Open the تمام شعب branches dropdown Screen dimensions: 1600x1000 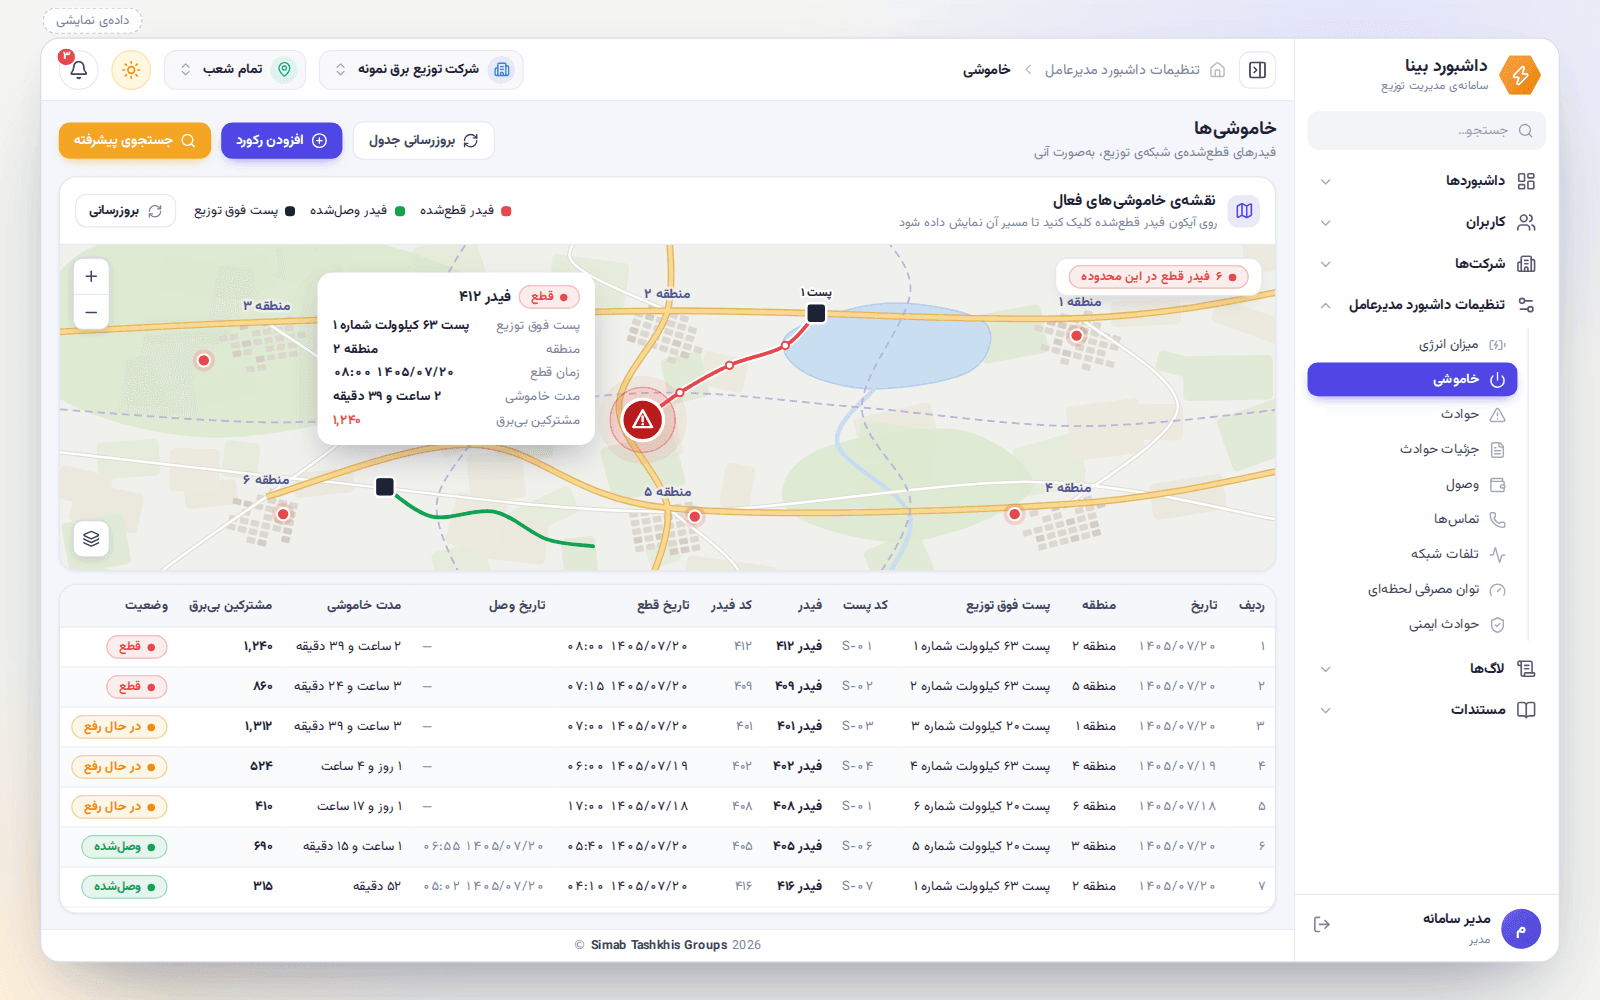click(x=235, y=70)
